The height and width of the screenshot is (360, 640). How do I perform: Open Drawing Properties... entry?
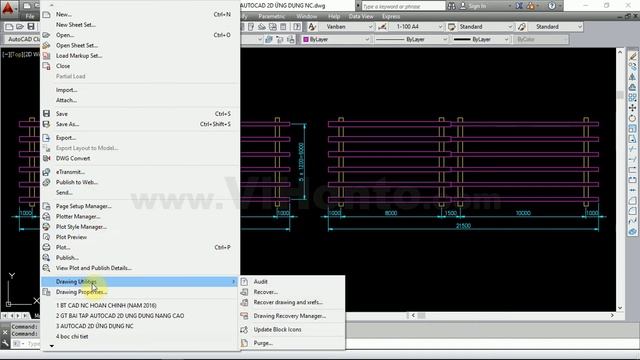coord(139,292)
